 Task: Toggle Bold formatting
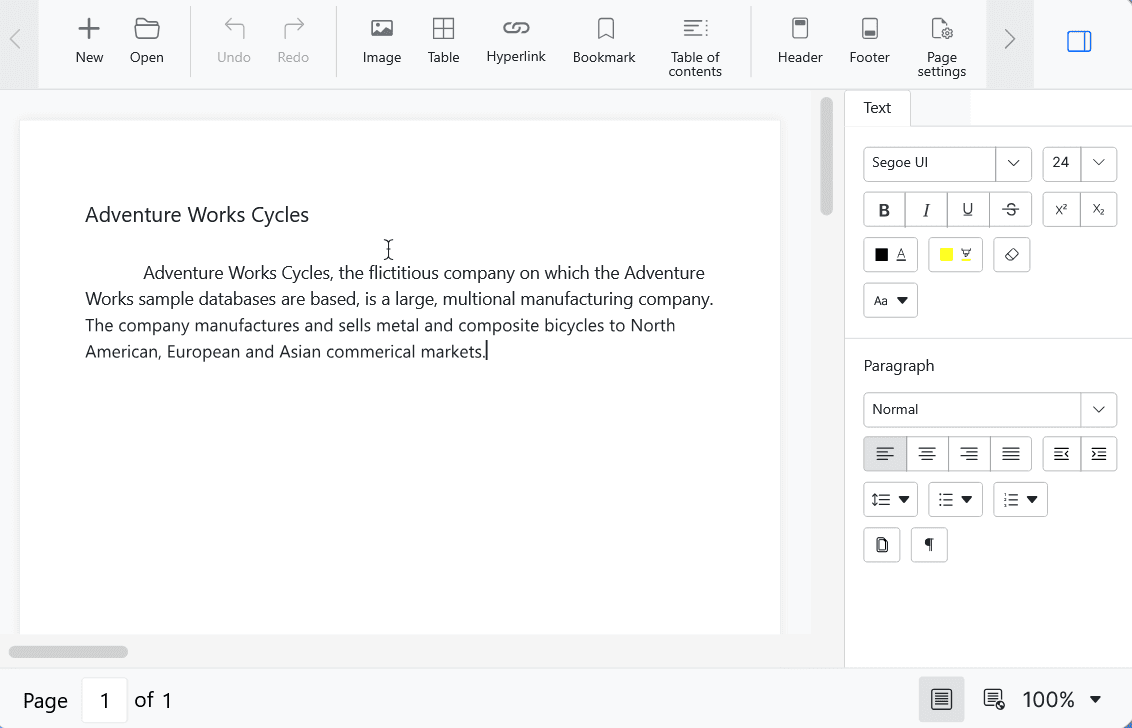pos(884,209)
